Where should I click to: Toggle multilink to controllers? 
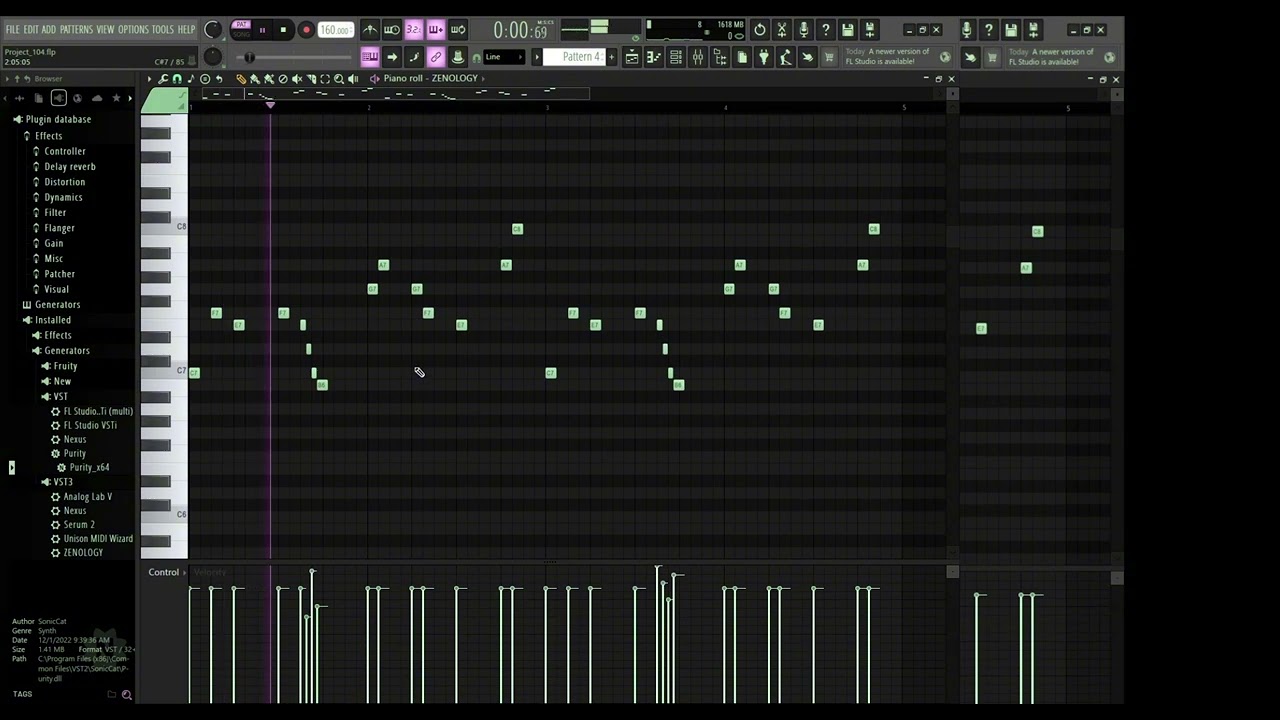436,57
